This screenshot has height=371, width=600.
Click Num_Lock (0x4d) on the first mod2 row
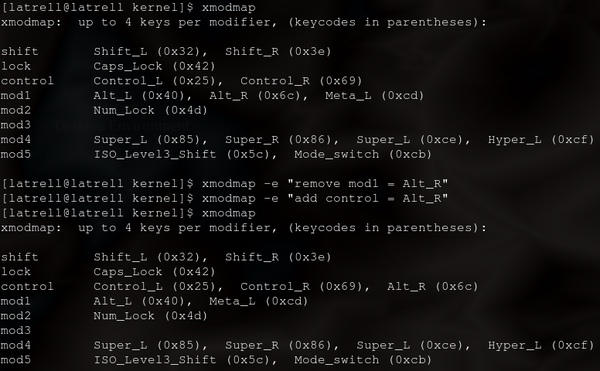(x=150, y=110)
